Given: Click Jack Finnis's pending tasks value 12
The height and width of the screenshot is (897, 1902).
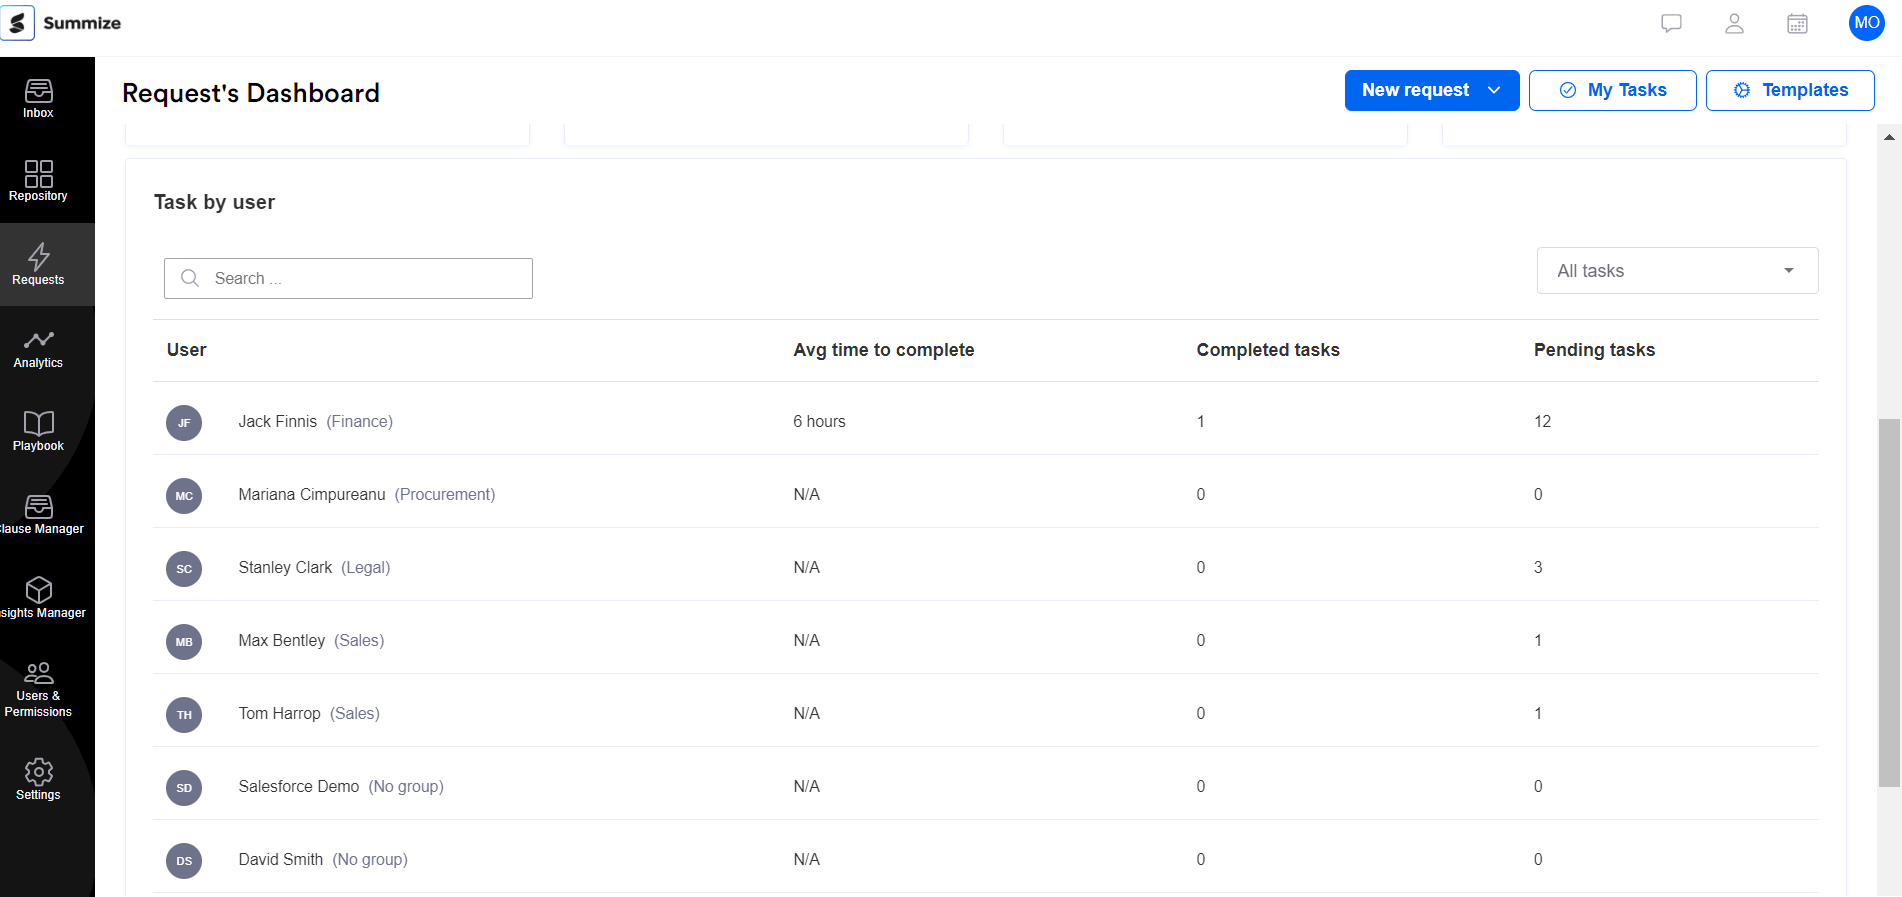Looking at the screenshot, I should tap(1542, 421).
